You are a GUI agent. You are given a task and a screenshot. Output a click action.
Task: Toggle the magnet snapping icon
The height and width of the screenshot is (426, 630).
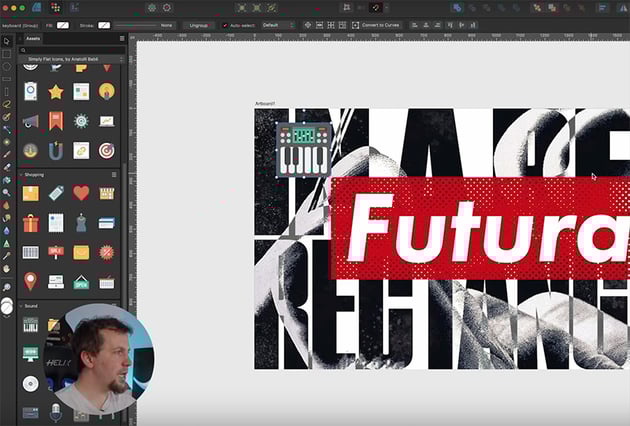pyautogui.click(x=375, y=8)
